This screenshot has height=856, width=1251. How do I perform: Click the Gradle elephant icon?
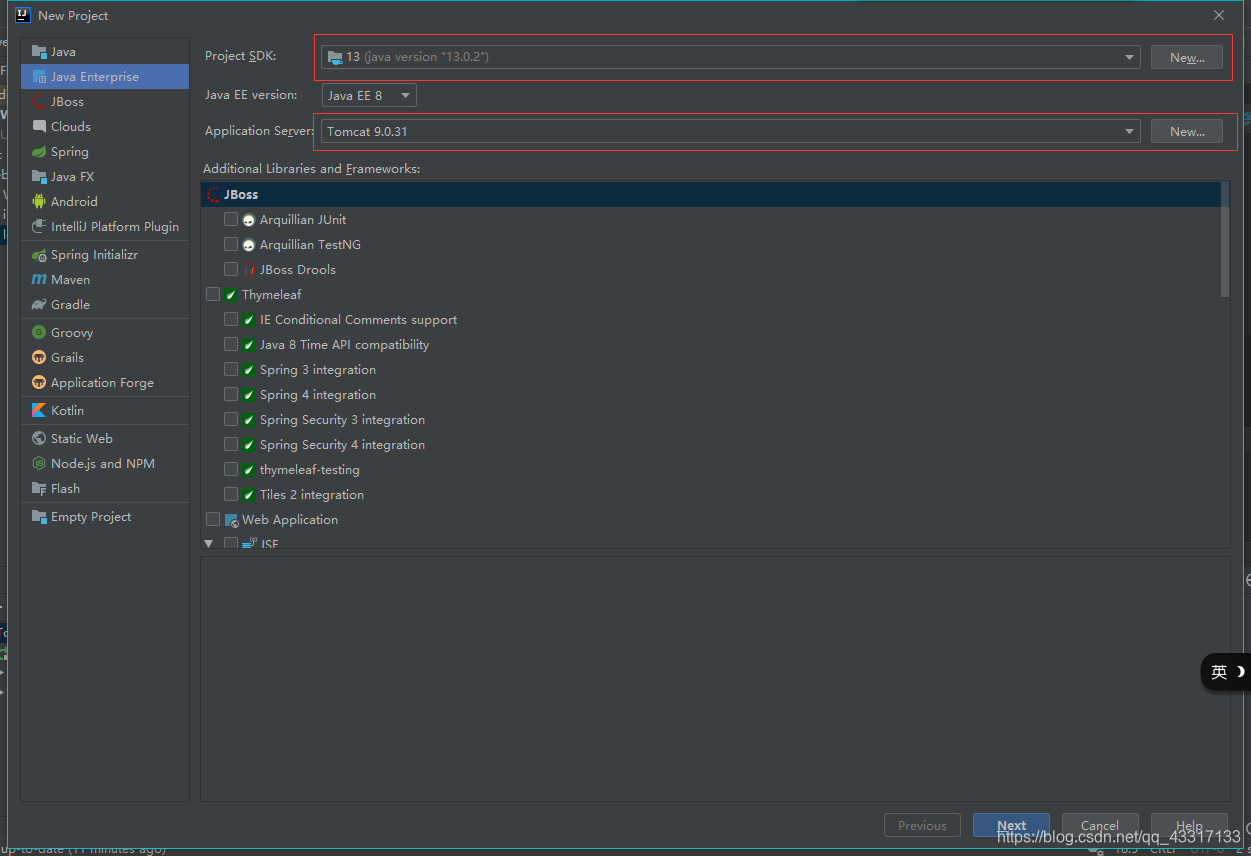(39, 305)
